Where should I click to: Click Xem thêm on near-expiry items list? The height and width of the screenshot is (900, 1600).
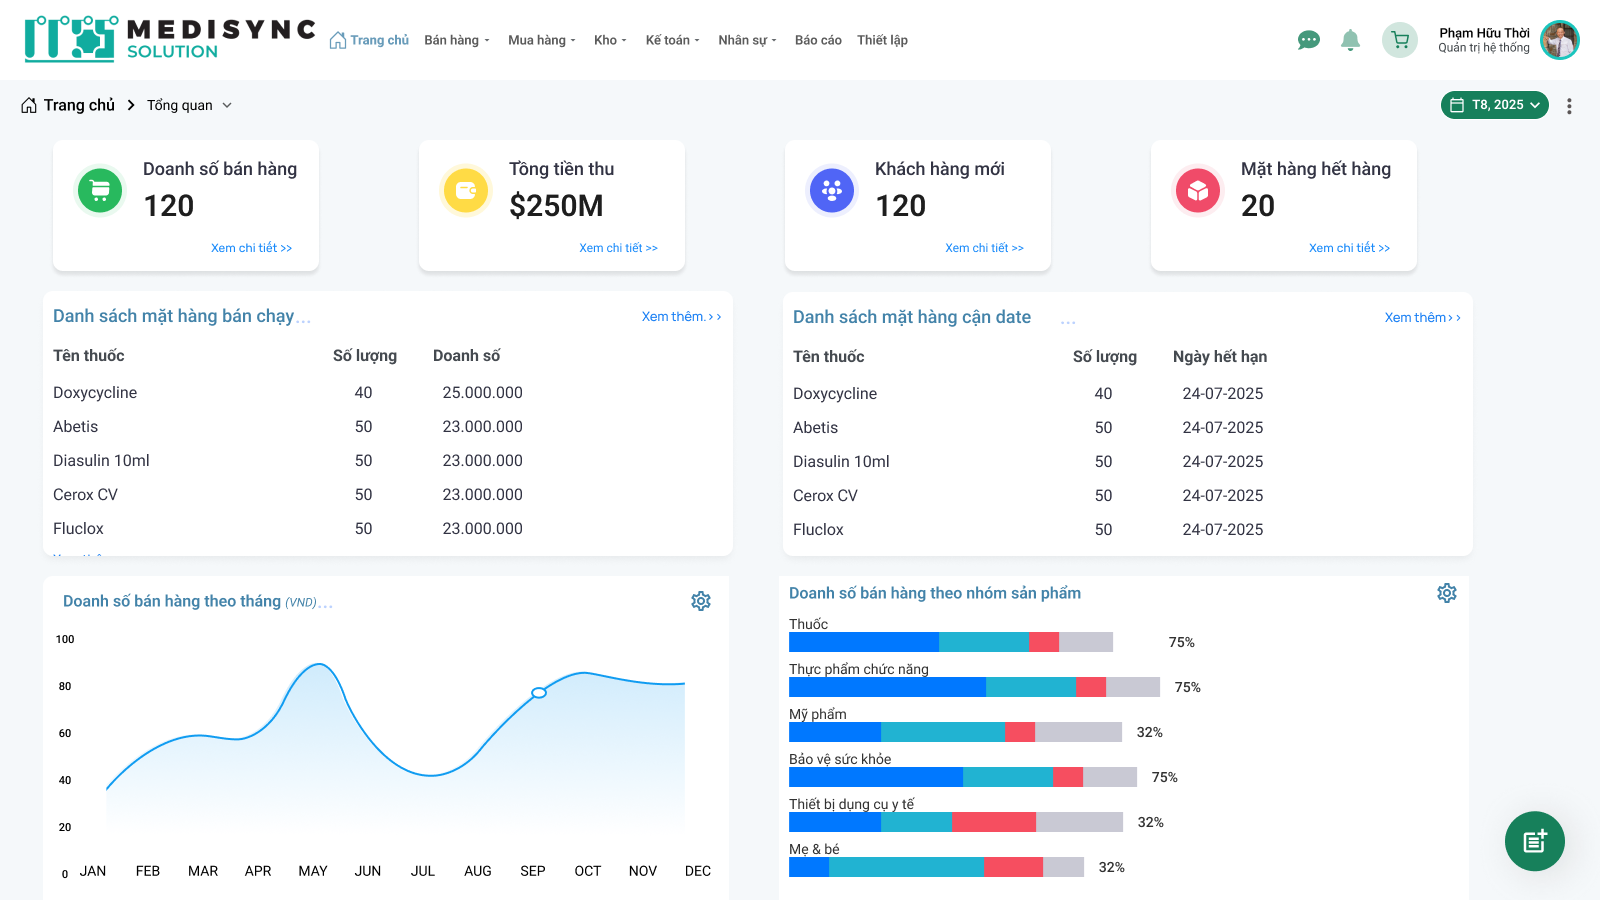point(1423,317)
